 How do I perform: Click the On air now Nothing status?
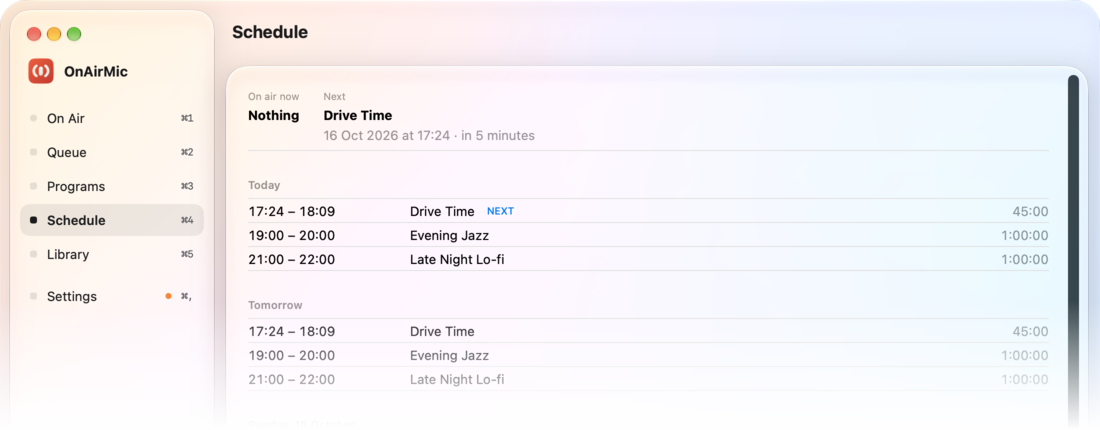274,116
